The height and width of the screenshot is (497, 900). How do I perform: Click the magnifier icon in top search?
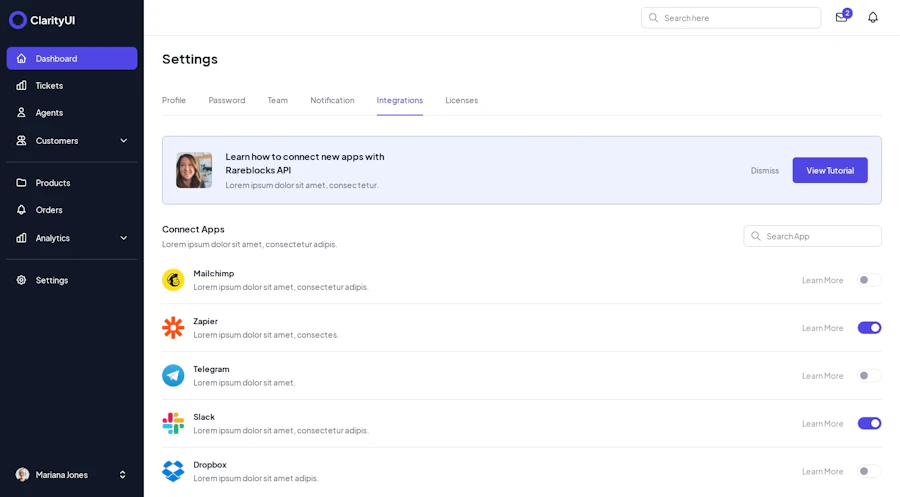(653, 18)
